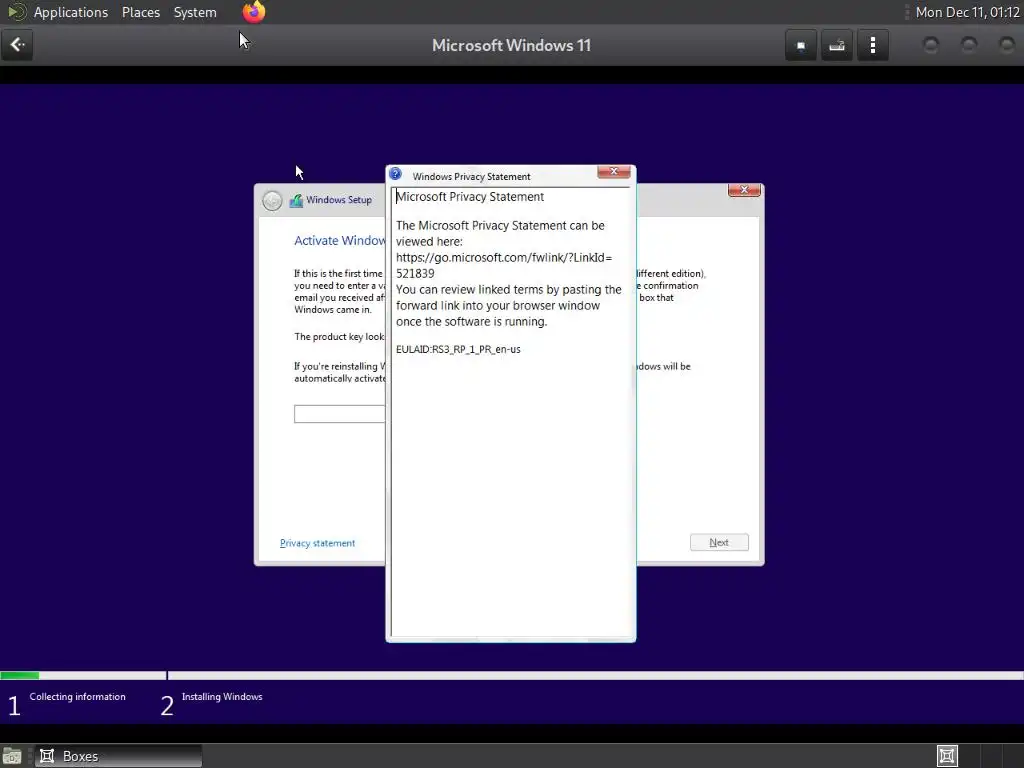Click the workspace switcher icon in the bottom panel
Screen dimensions: 1024x768
point(947,756)
